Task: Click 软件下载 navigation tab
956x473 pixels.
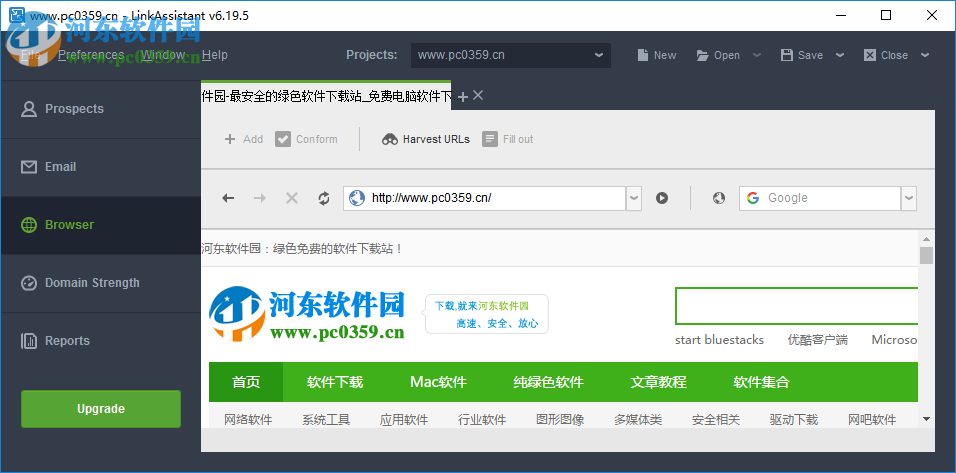Action: pos(335,382)
